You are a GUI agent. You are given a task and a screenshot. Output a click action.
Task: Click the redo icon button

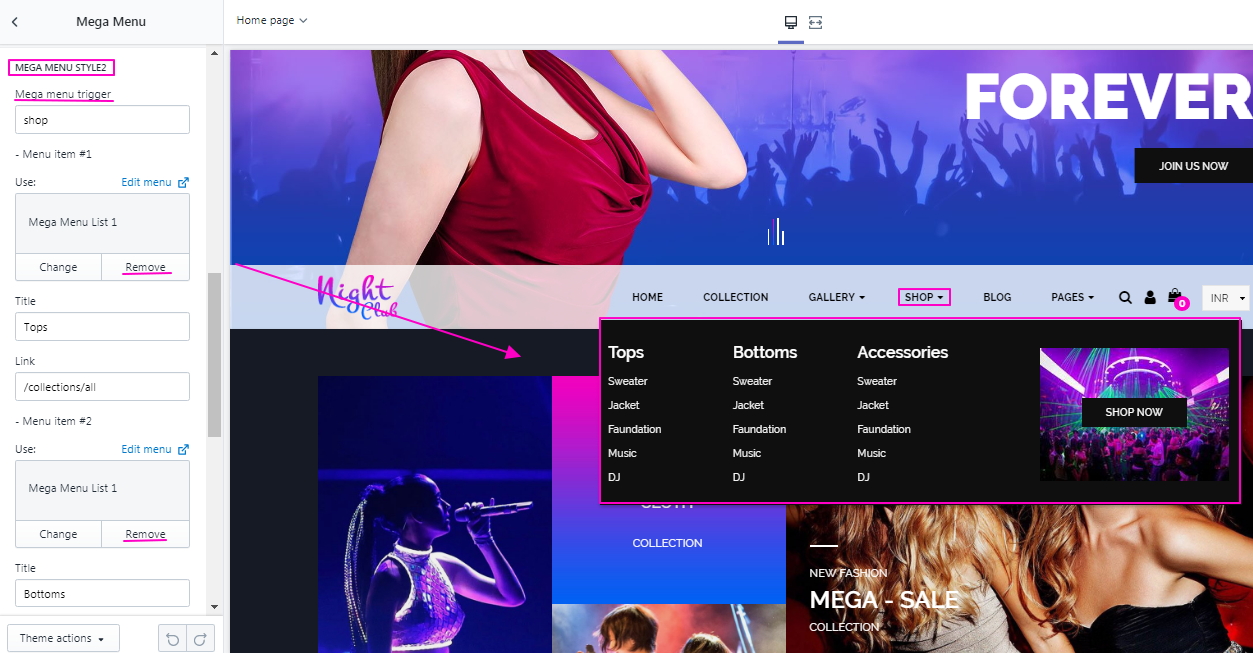click(x=200, y=638)
